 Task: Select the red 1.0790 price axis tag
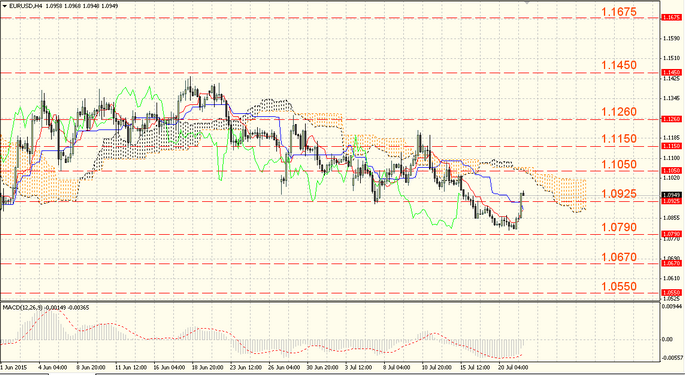point(671,234)
